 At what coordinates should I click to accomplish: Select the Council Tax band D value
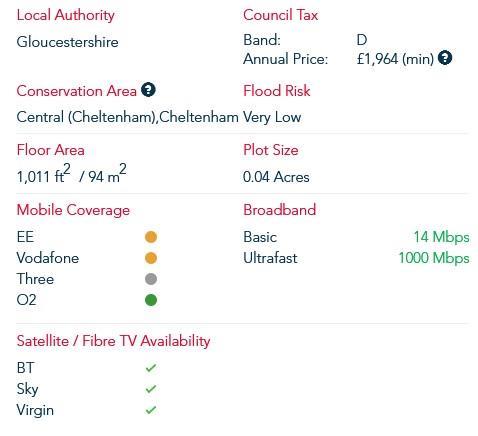(x=362, y=40)
